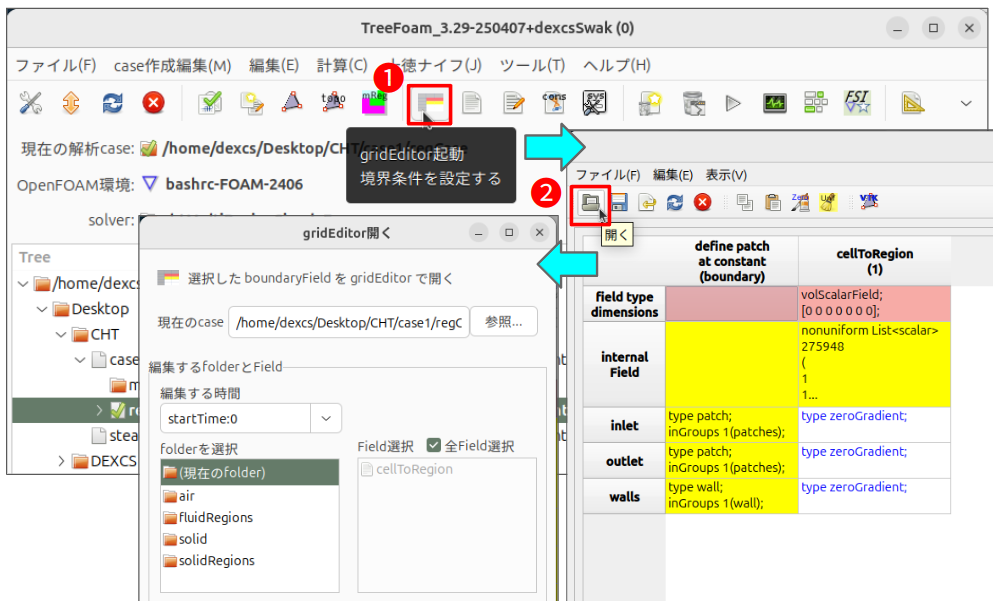This screenshot has width=993, height=601.
Task: Click the refresh icon in gridEditor toolbar
Action: pos(674,203)
